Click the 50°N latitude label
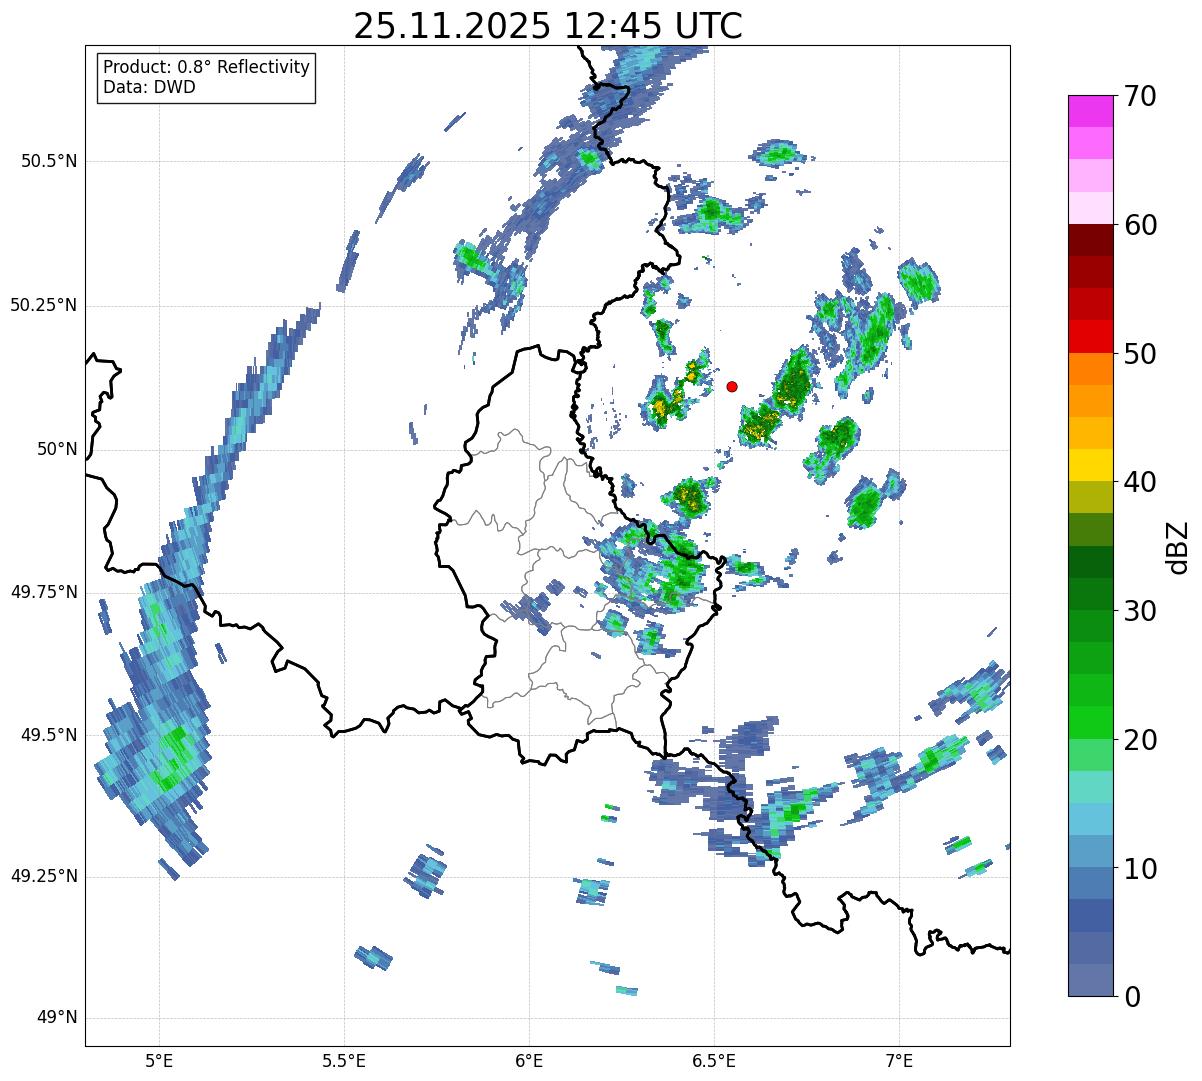1202x1081 pixels. [58, 449]
